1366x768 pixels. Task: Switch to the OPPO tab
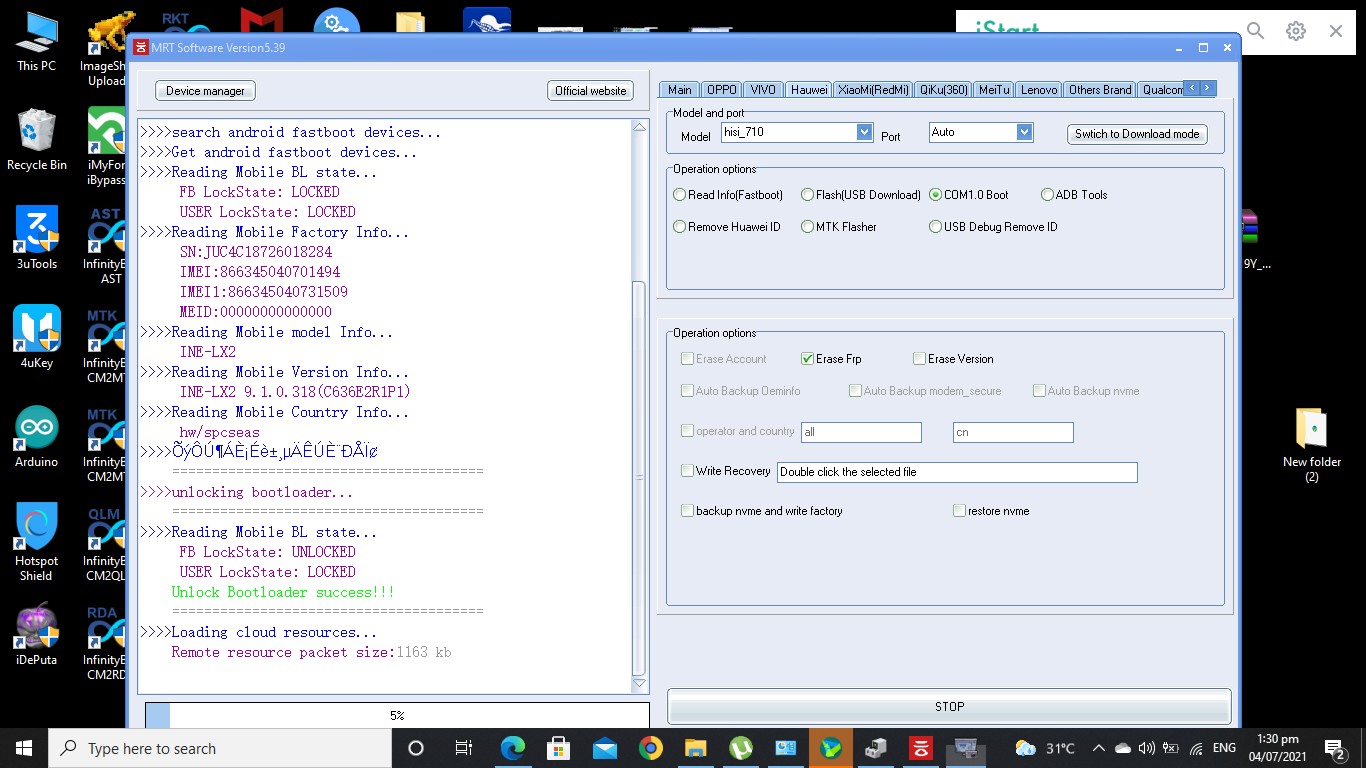(722, 90)
